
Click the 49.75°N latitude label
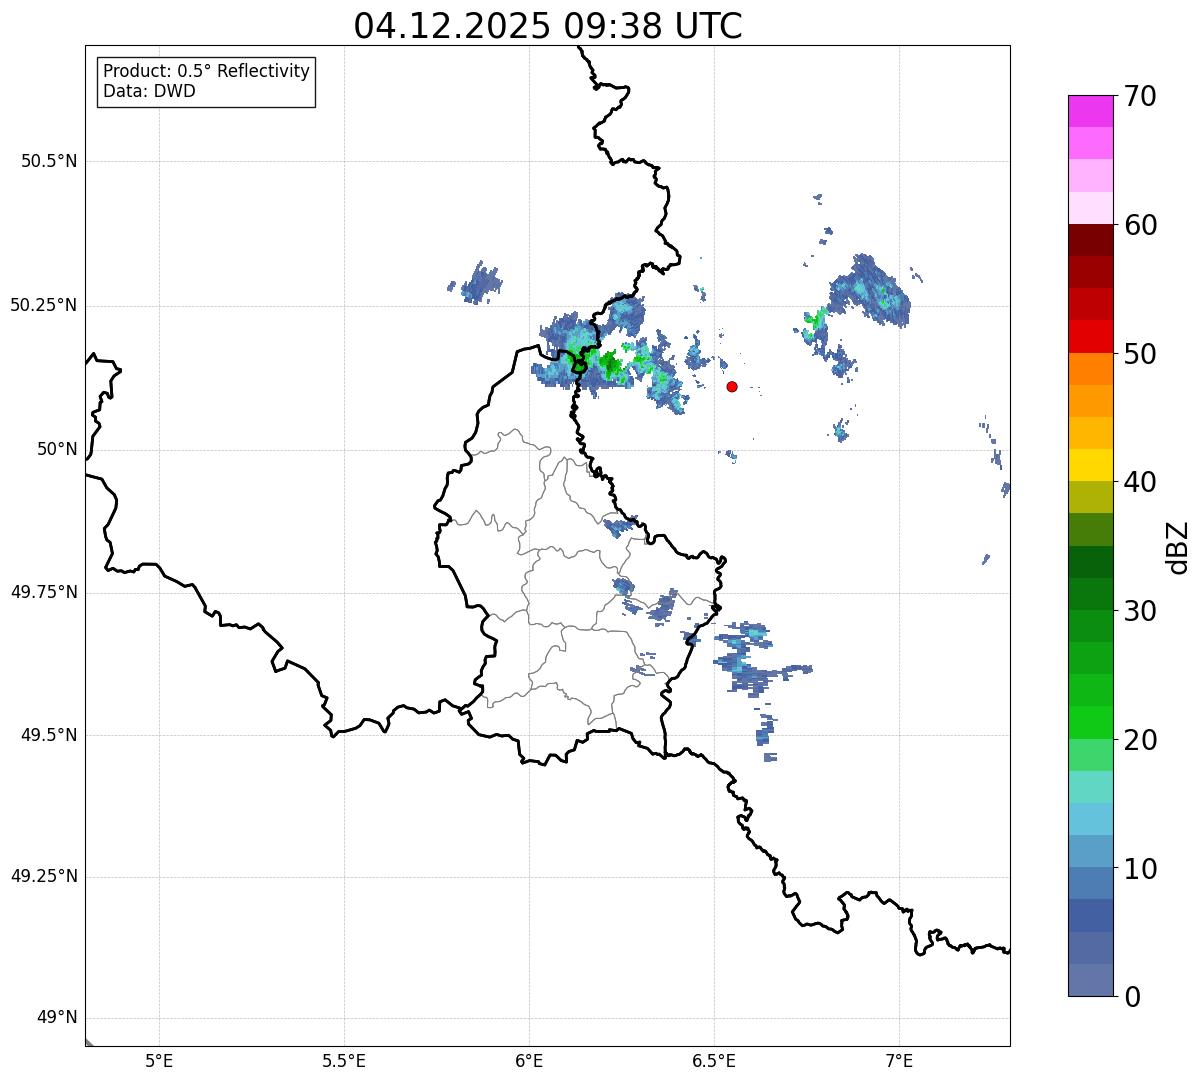point(44,592)
